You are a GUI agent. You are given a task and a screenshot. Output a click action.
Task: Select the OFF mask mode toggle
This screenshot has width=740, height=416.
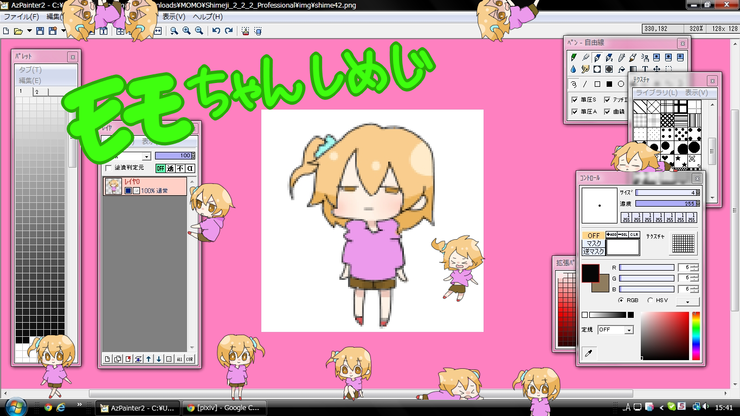(x=593, y=235)
